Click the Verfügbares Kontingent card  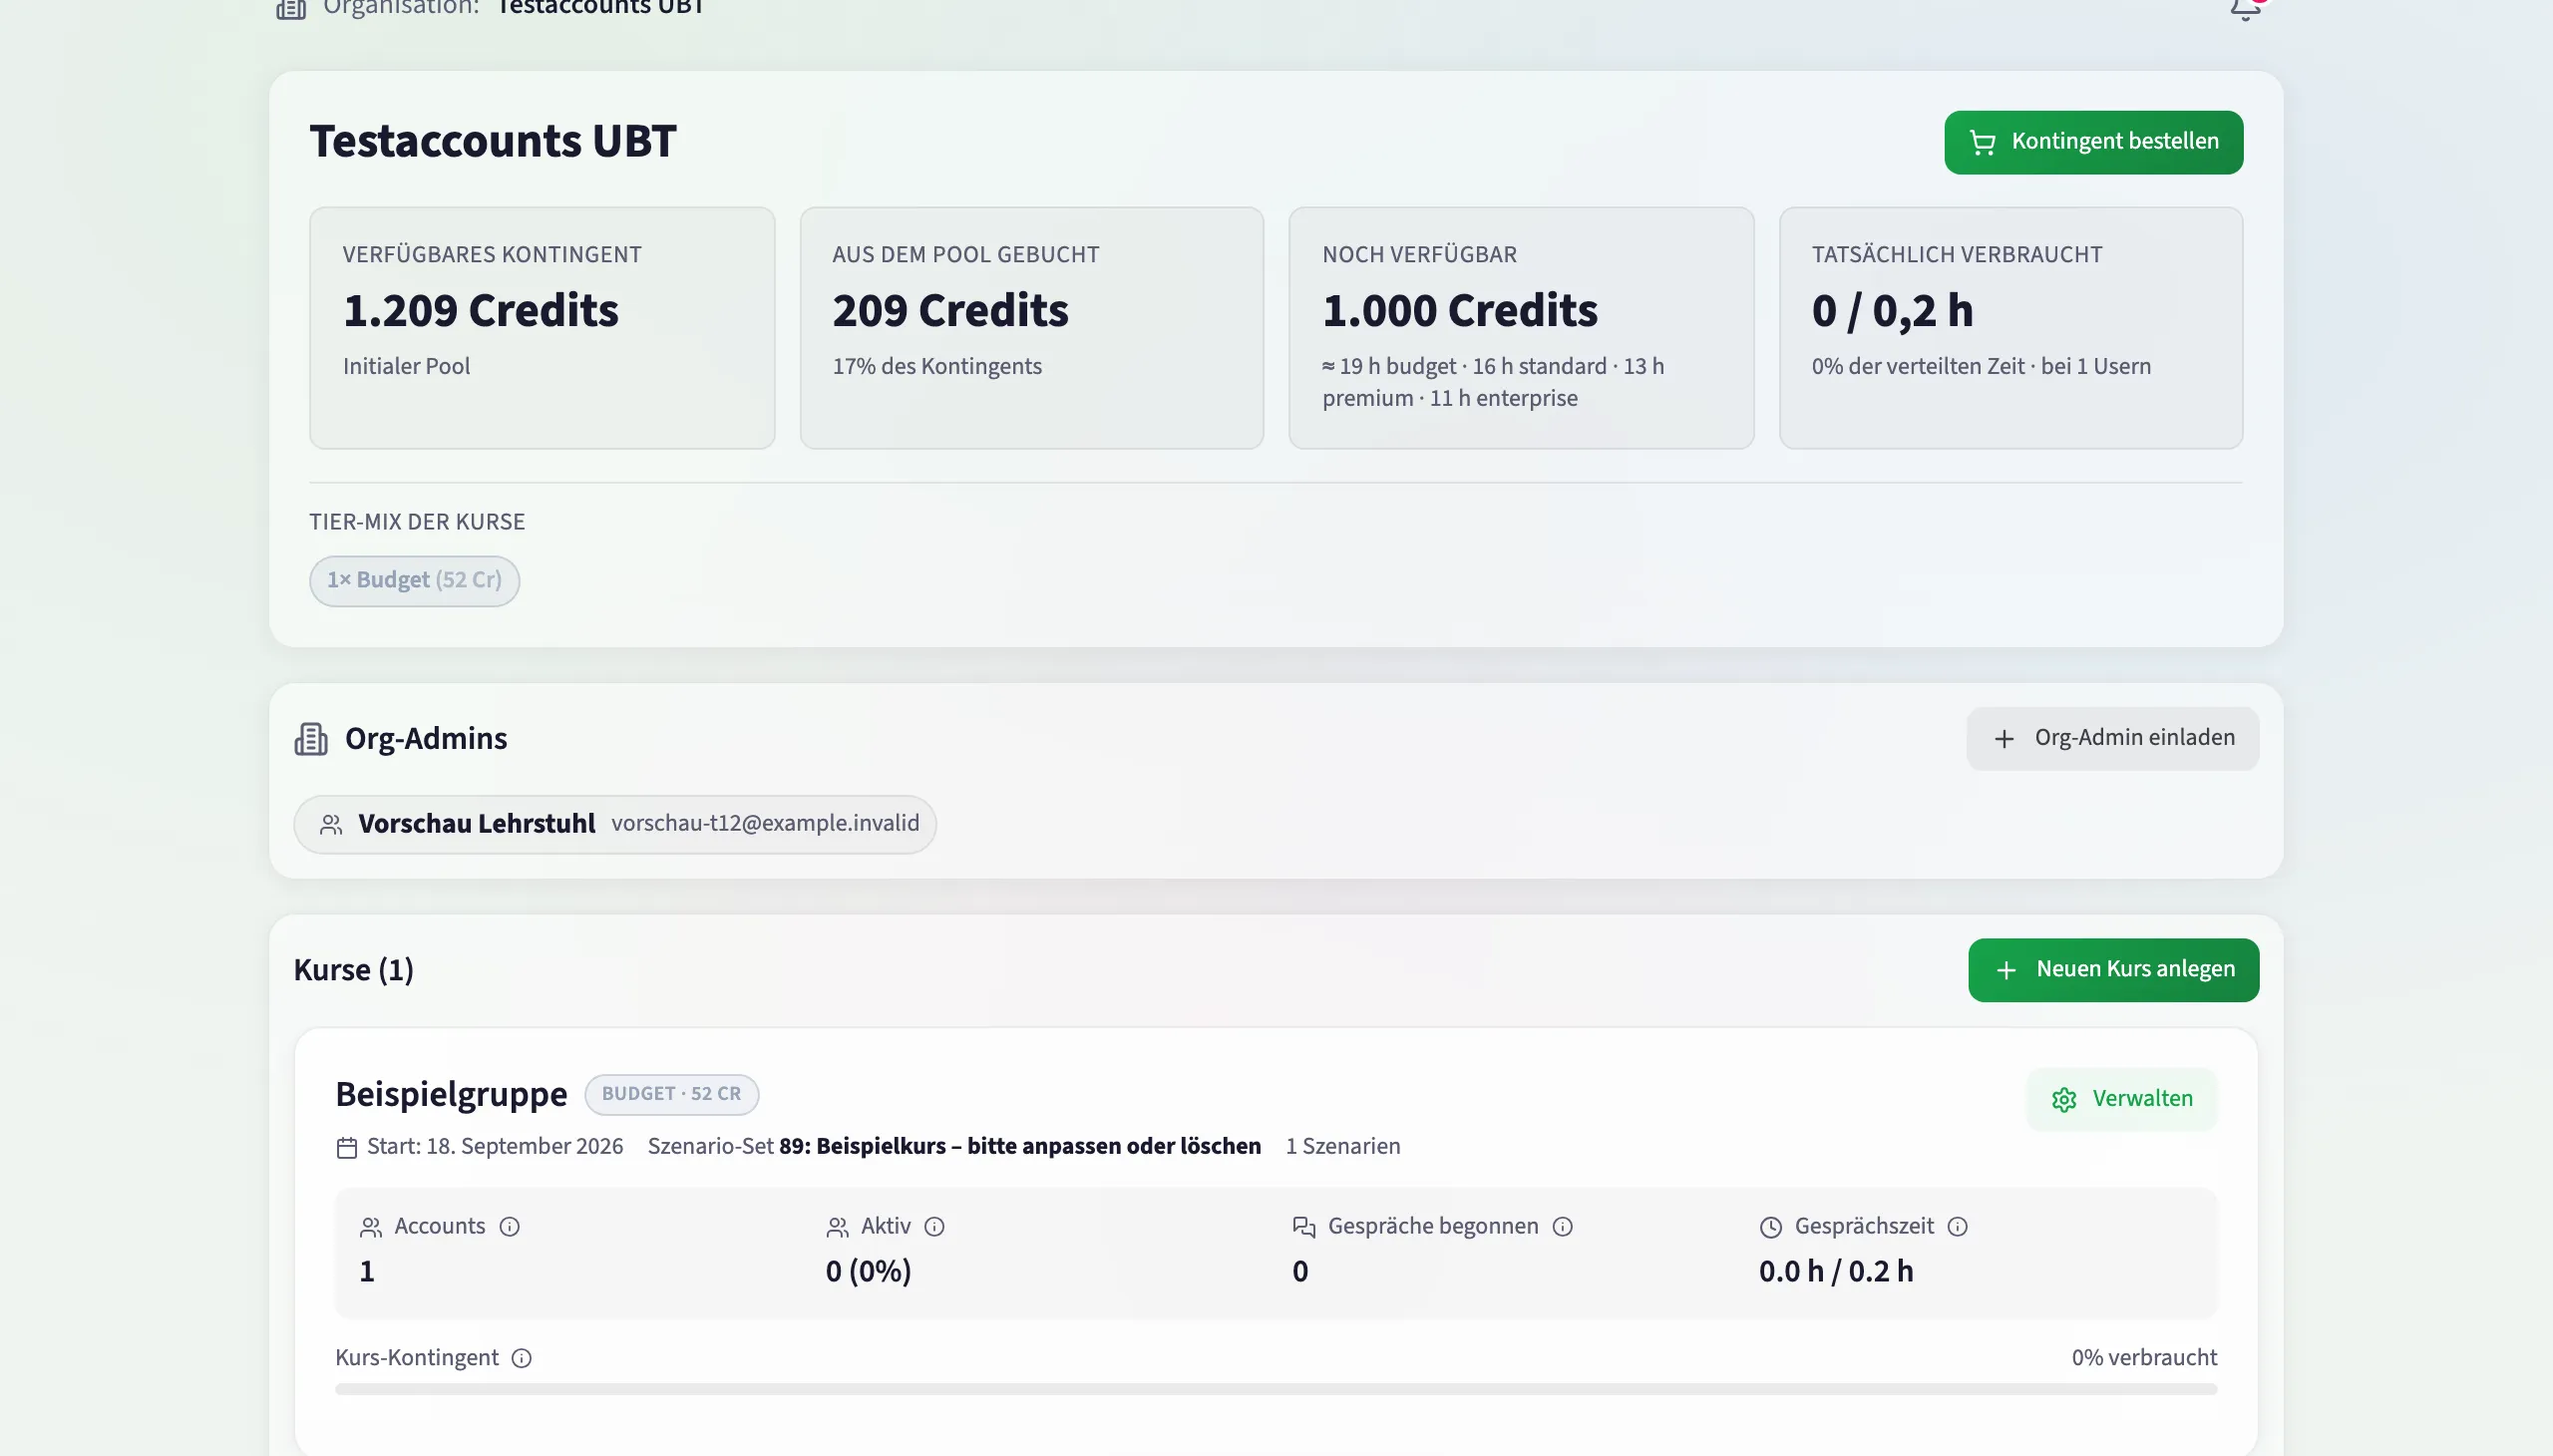(x=542, y=328)
